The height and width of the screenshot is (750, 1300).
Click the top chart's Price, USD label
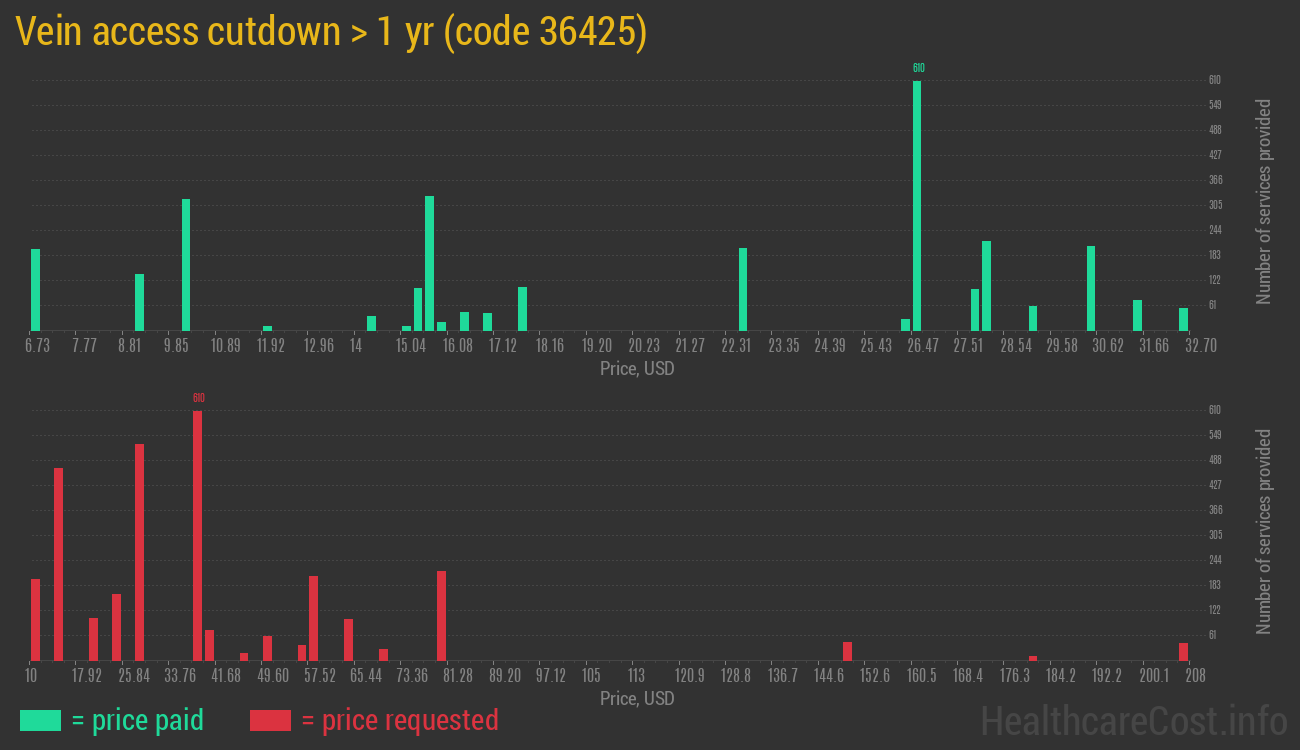637,369
